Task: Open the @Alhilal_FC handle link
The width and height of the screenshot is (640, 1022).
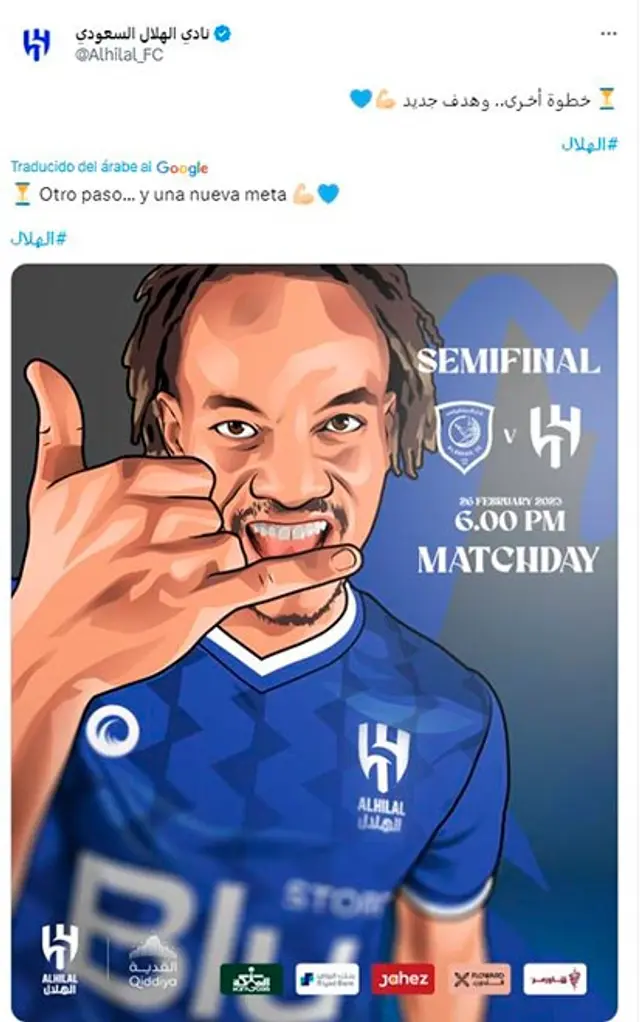Action: (119, 54)
